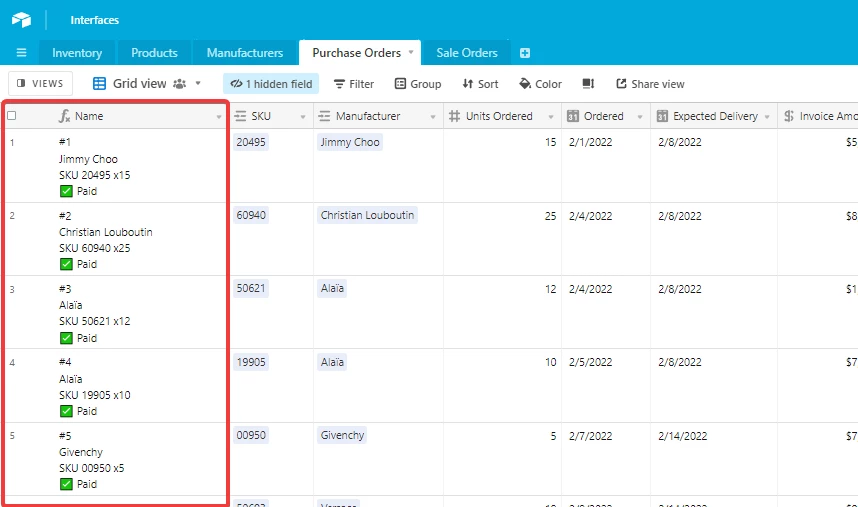This screenshot has width=858, height=507.
Task: Open Manufacturer column dropdown arrow
Action: coord(433,116)
